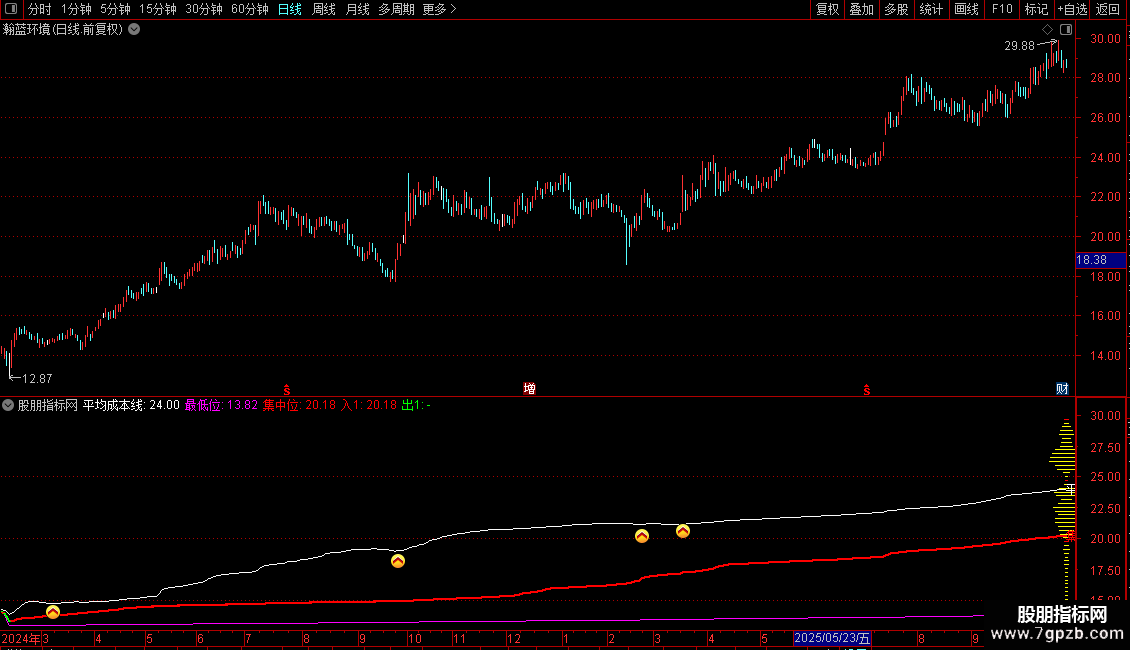Click the yellow chip distribution bars near 27.50
This screenshot has width=1130, height=650.
[x=1064, y=448]
